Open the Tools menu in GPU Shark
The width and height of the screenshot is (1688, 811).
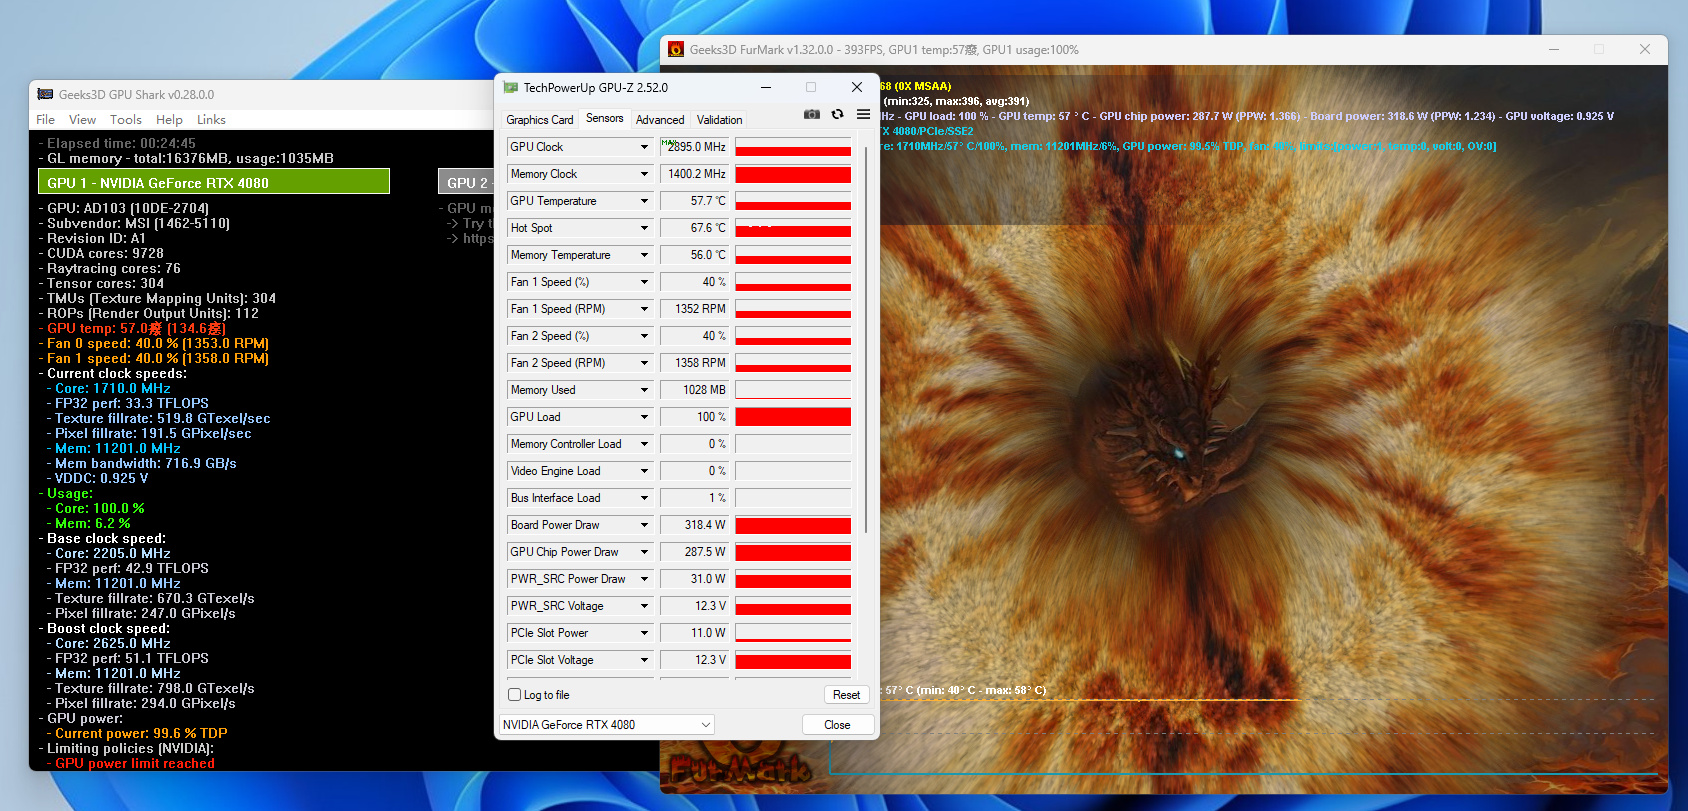tap(126, 120)
